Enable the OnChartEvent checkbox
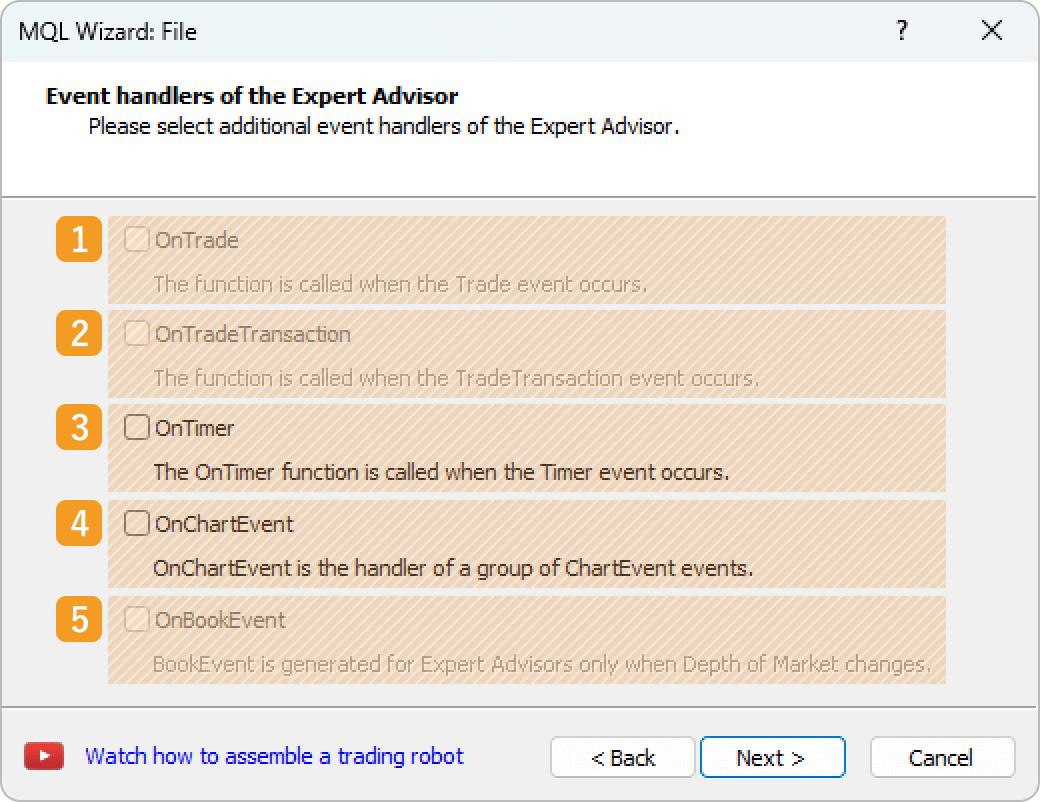The image size is (1040, 802). click(x=136, y=524)
